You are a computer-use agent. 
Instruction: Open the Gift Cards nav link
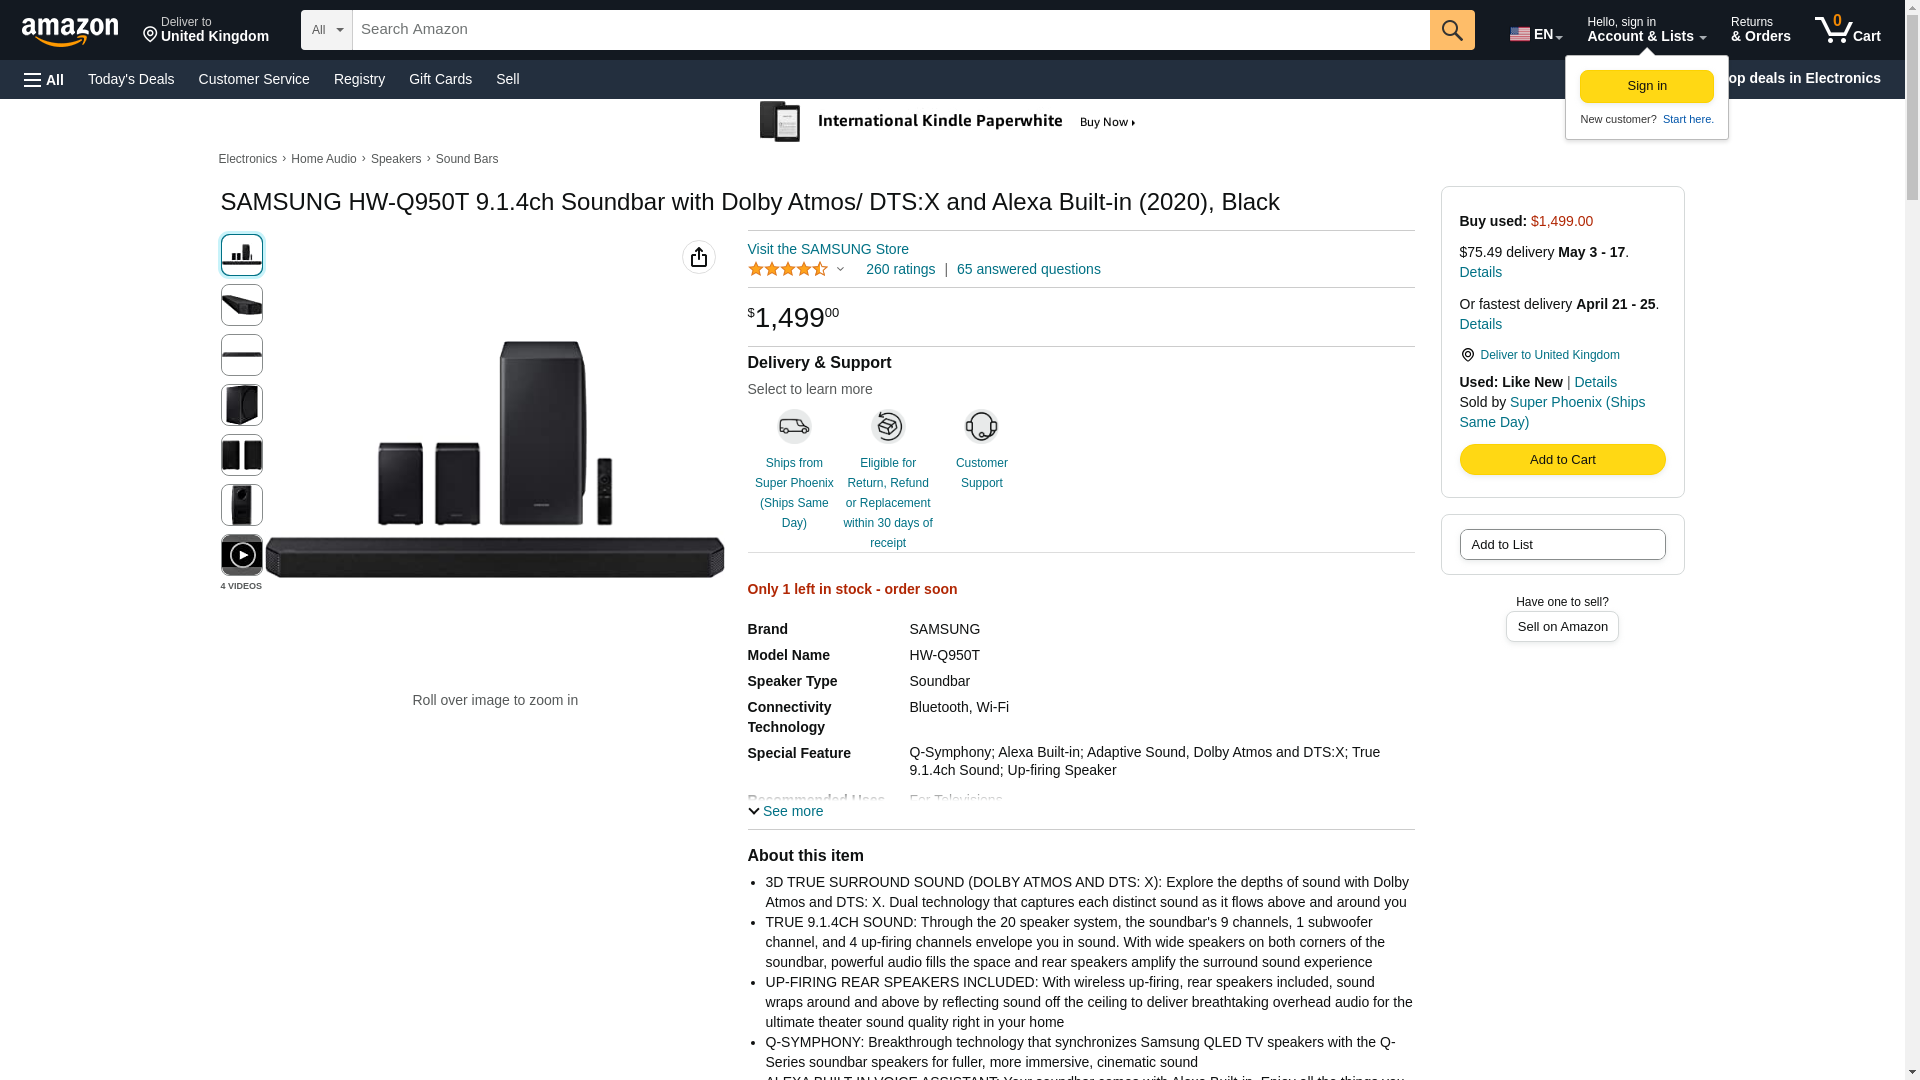click(x=440, y=79)
